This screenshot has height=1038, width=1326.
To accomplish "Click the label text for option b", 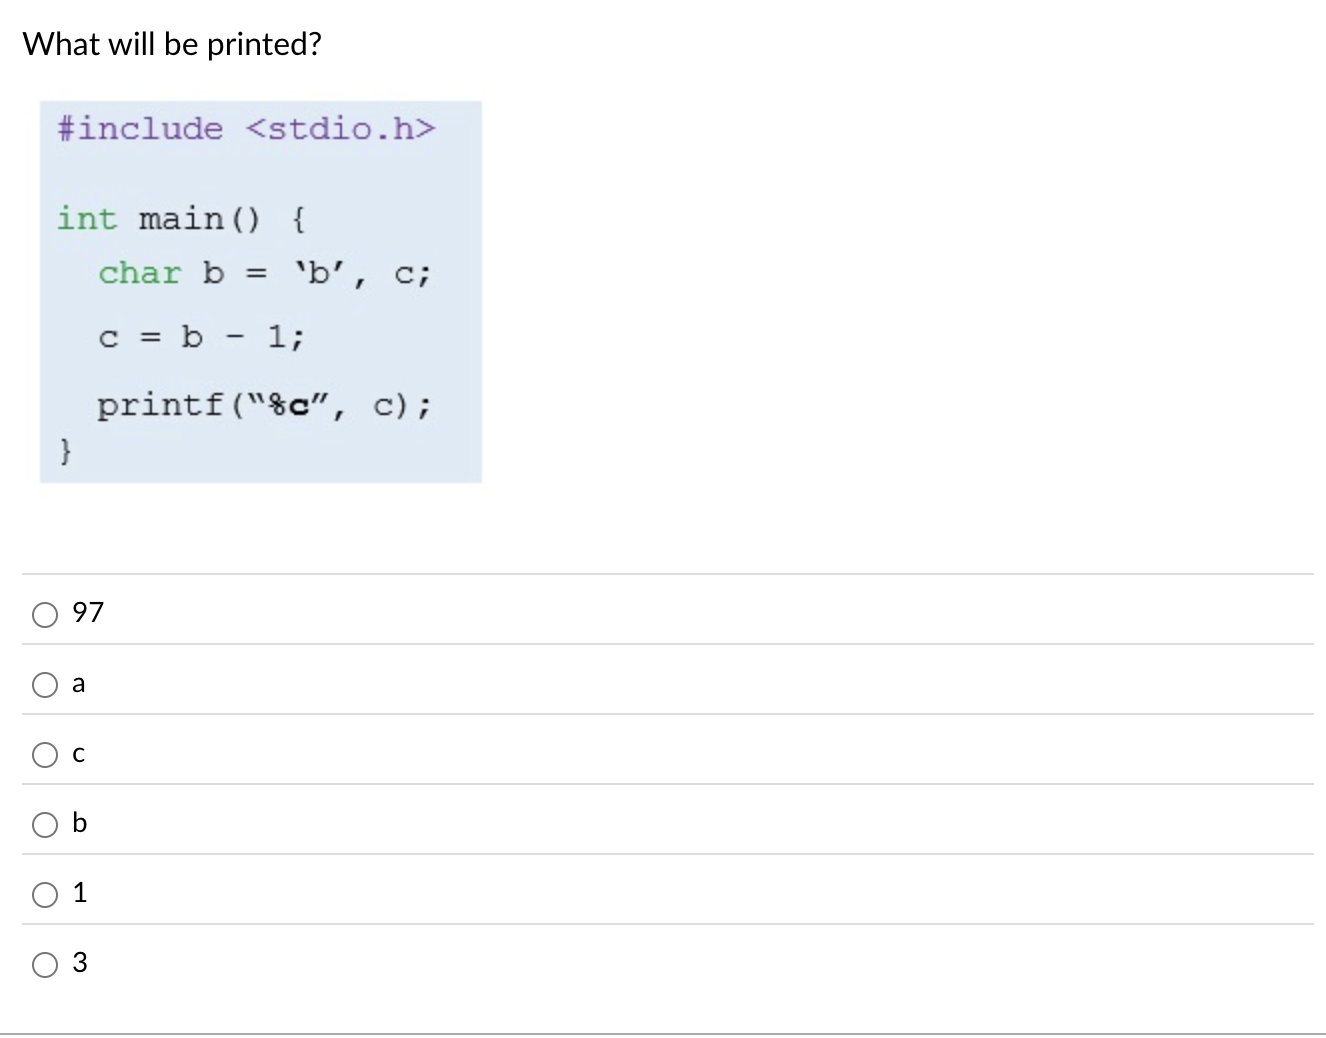I will tap(79, 823).
